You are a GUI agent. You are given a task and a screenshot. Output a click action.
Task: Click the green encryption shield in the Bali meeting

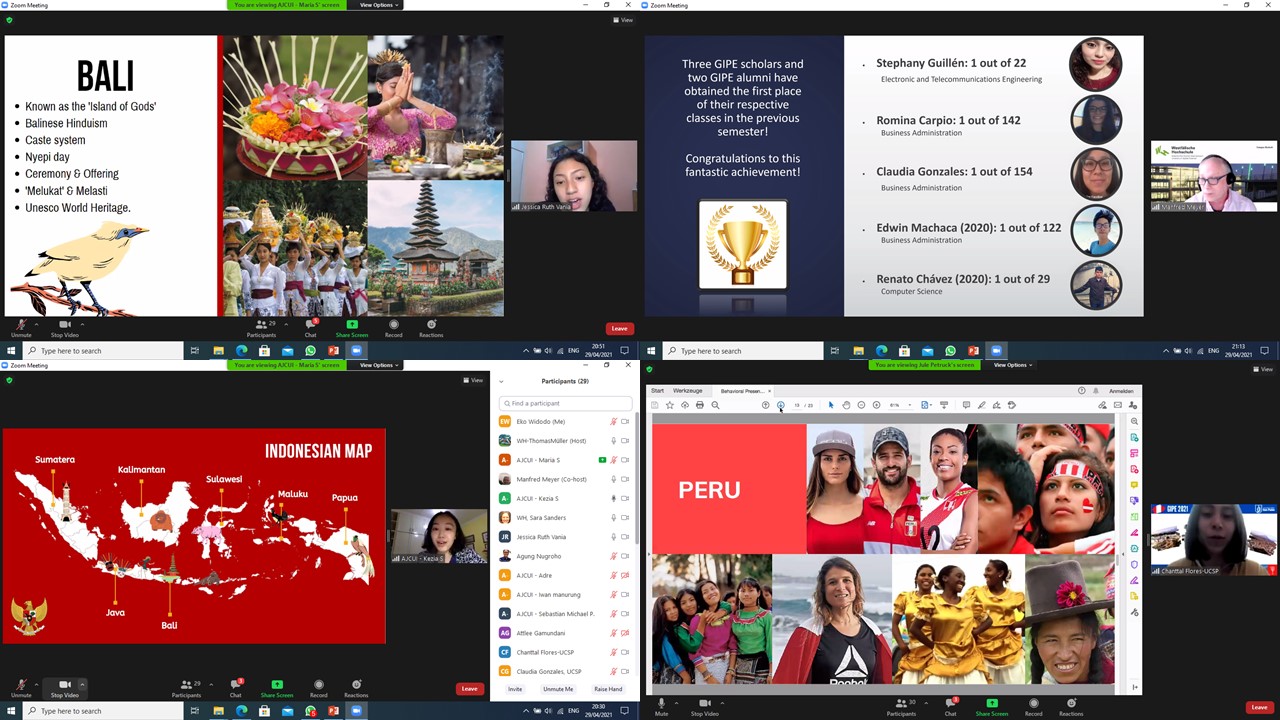pyautogui.click(x=9, y=20)
